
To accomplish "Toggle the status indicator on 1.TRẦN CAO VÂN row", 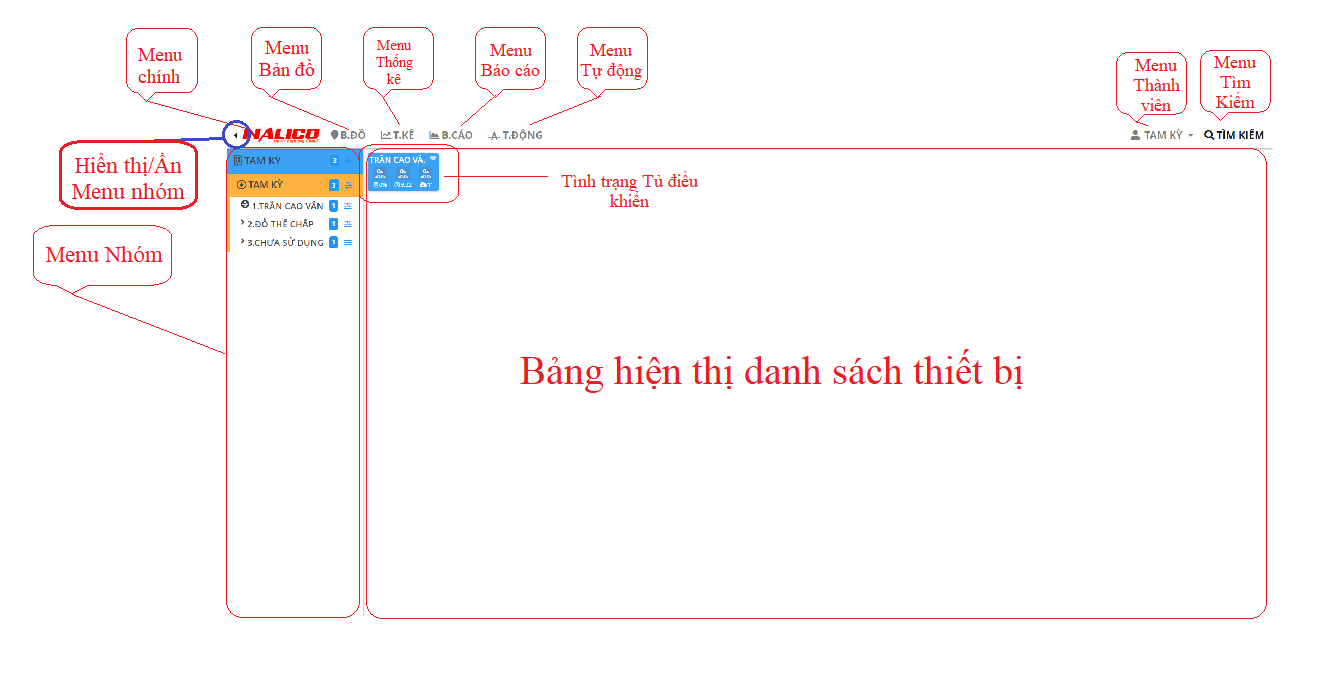I will (243, 205).
